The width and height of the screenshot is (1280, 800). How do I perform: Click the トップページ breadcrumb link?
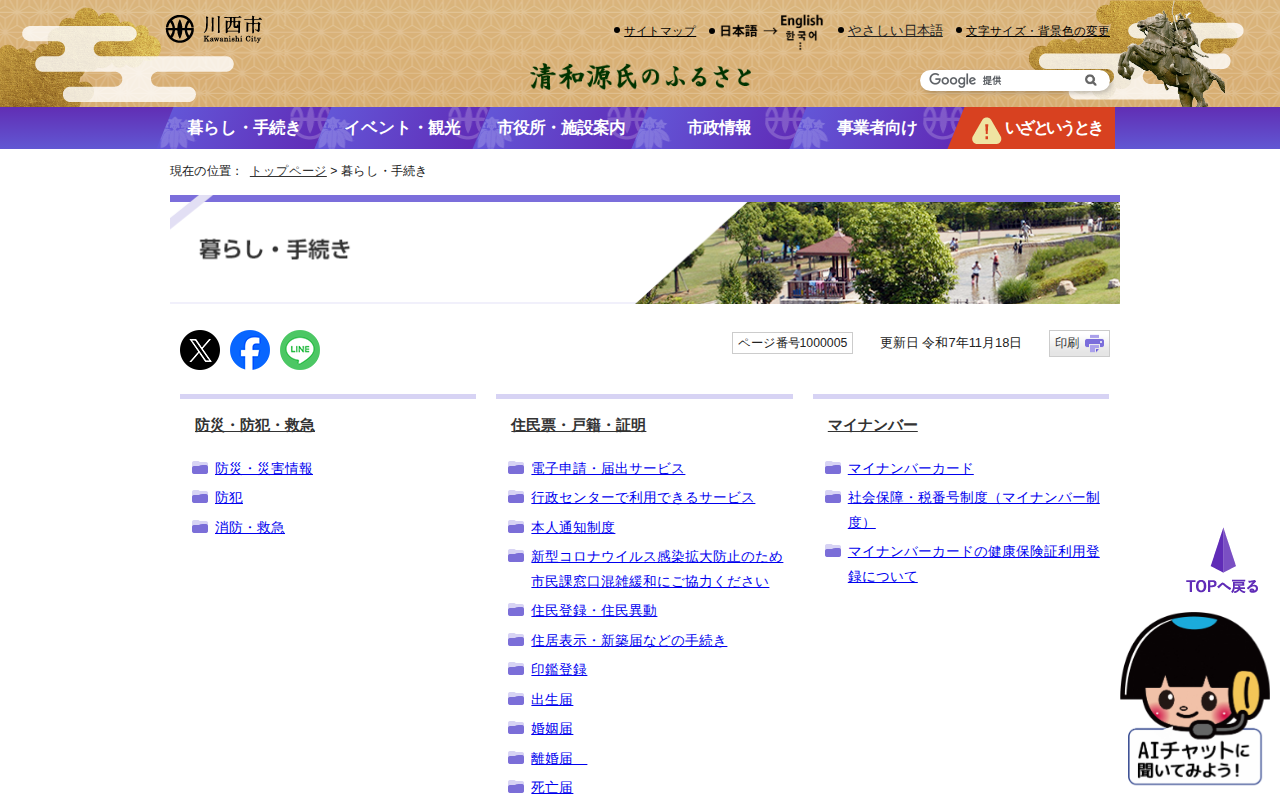tap(288, 171)
